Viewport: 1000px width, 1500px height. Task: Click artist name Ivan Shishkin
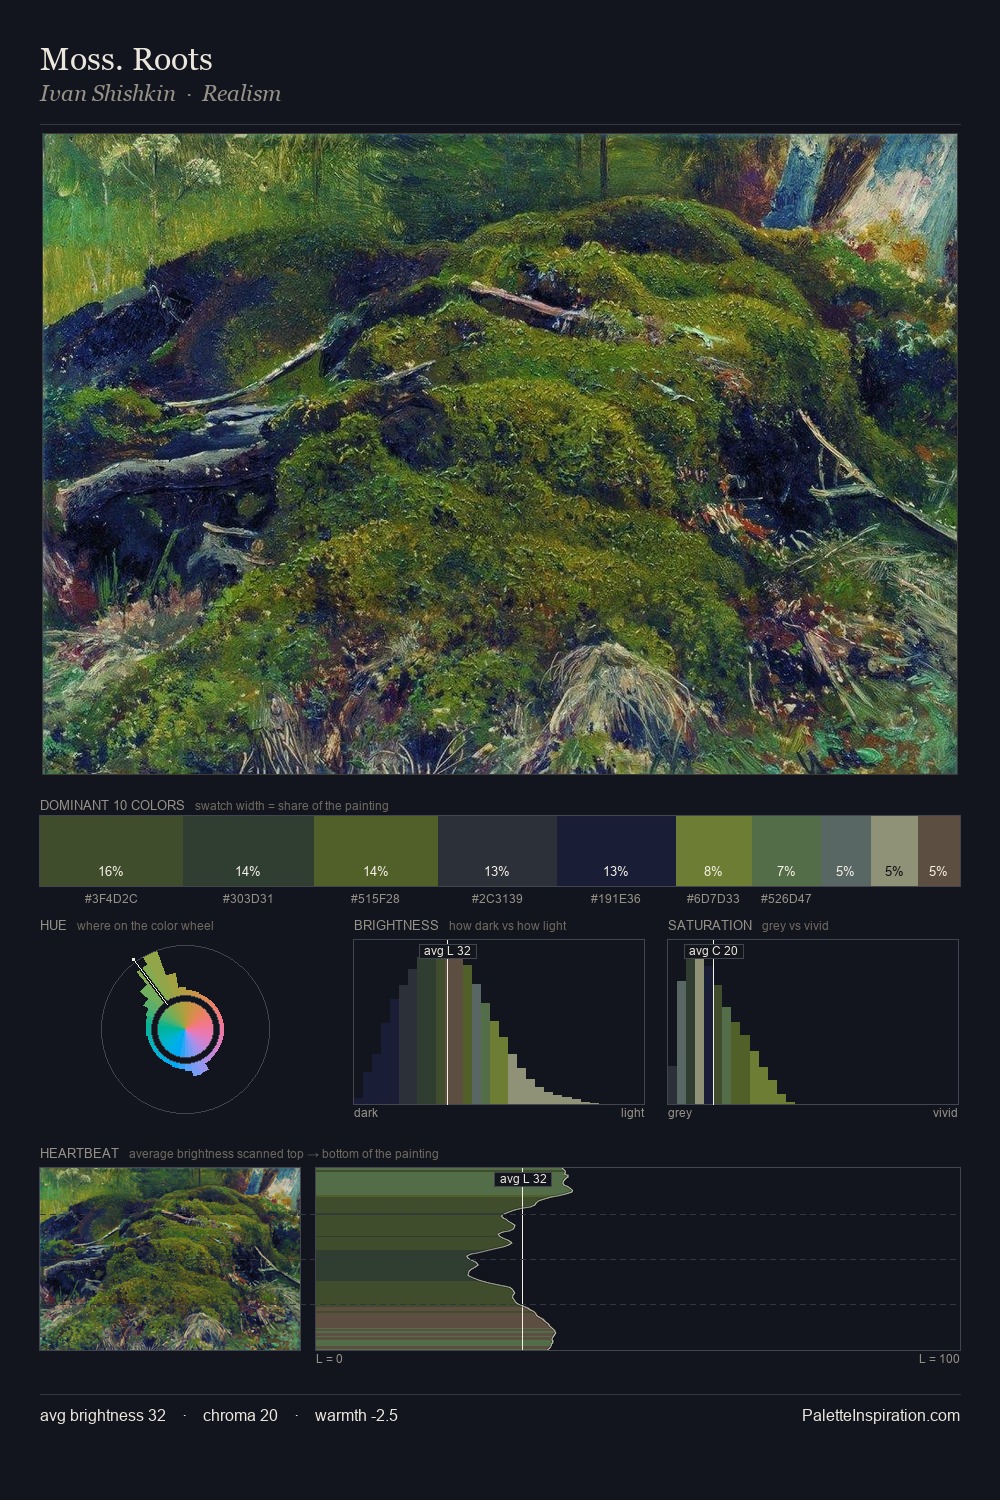point(107,94)
